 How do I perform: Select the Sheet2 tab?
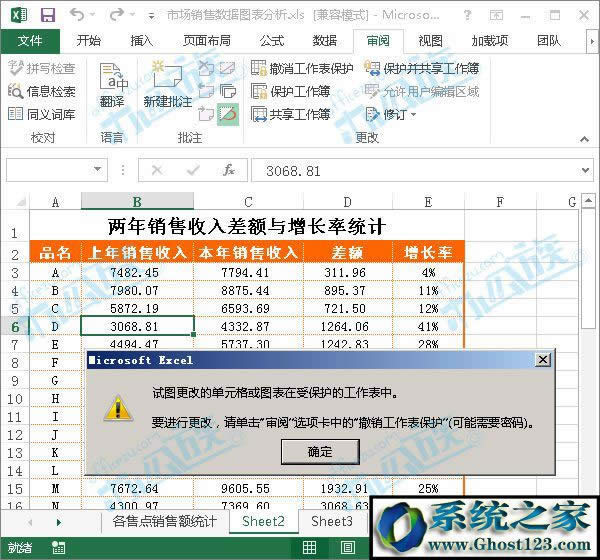(x=264, y=521)
